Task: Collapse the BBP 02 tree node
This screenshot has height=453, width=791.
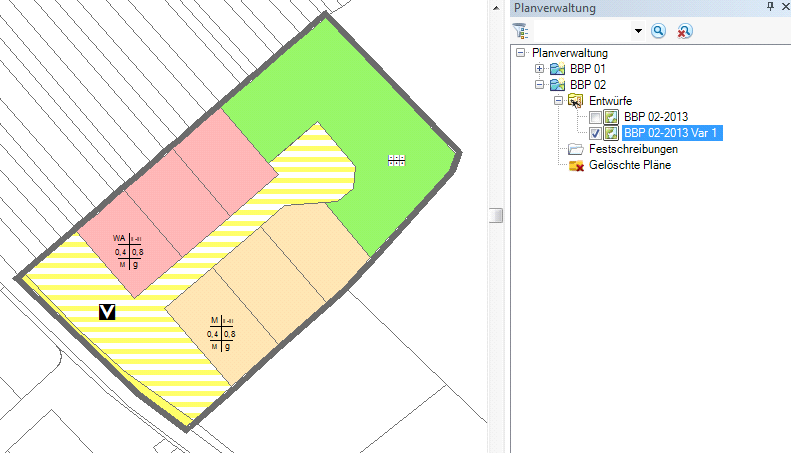Action: (540, 85)
